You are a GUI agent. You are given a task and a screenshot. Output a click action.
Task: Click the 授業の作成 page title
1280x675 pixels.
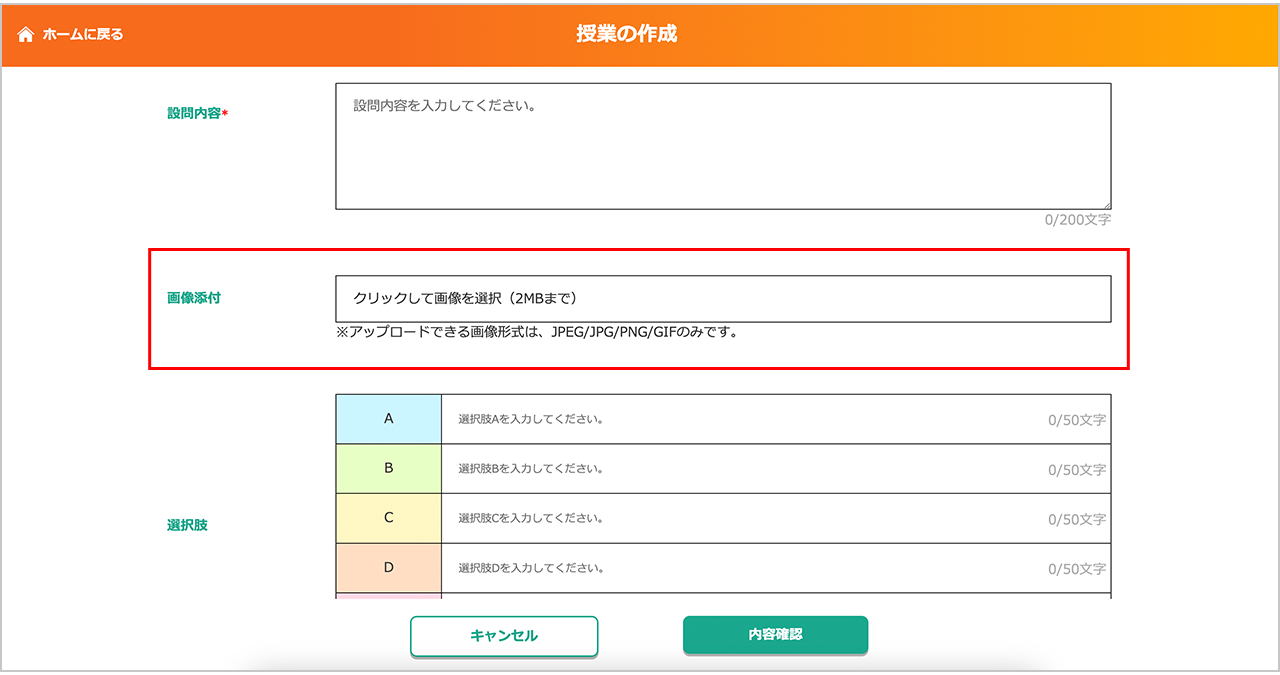point(626,34)
